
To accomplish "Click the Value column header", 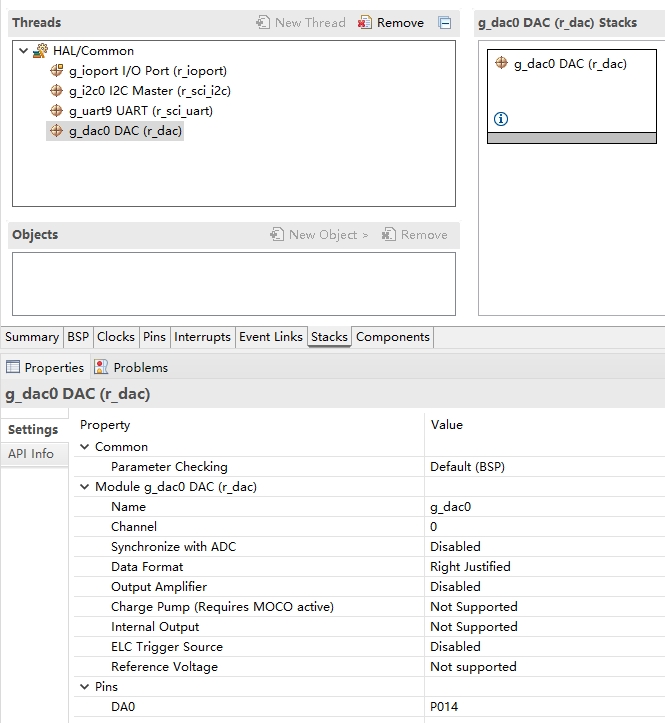I will (x=446, y=425).
